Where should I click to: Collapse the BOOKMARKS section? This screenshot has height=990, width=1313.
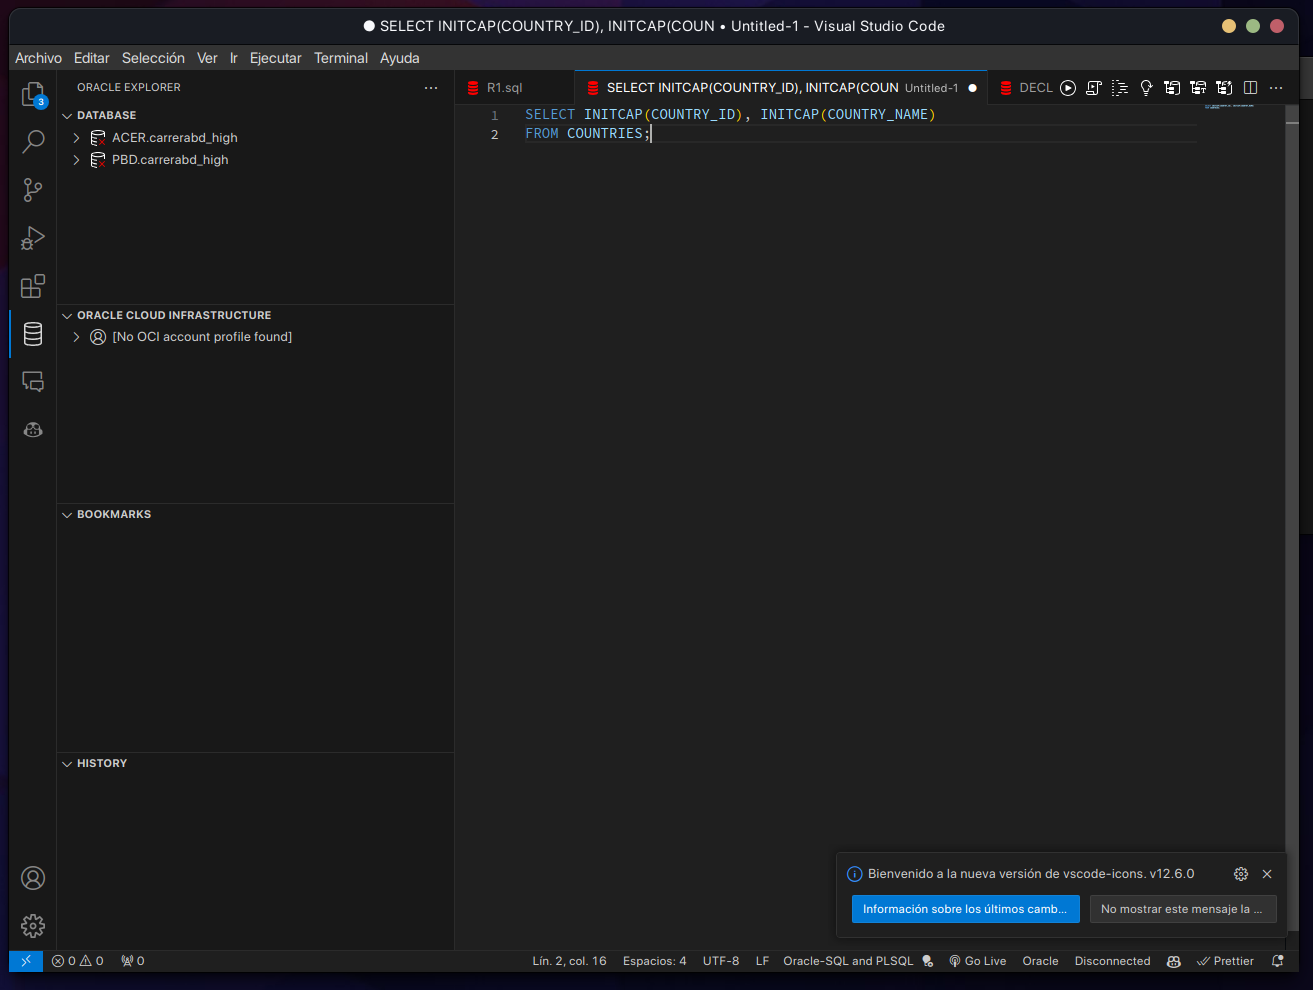pyautogui.click(x=67, y=514)
